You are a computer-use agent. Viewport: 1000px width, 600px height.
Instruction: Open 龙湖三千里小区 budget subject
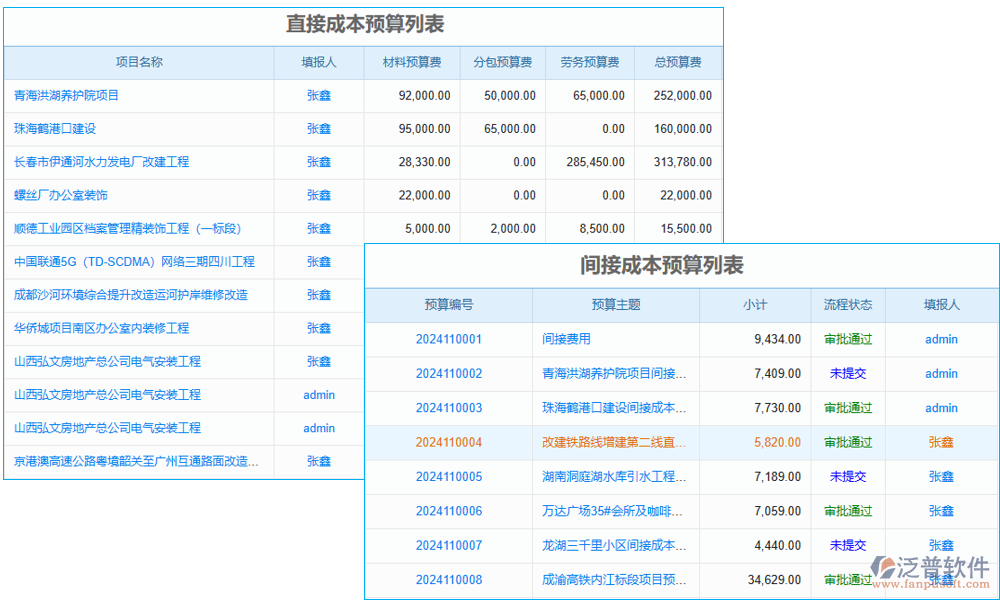point(614,545)
